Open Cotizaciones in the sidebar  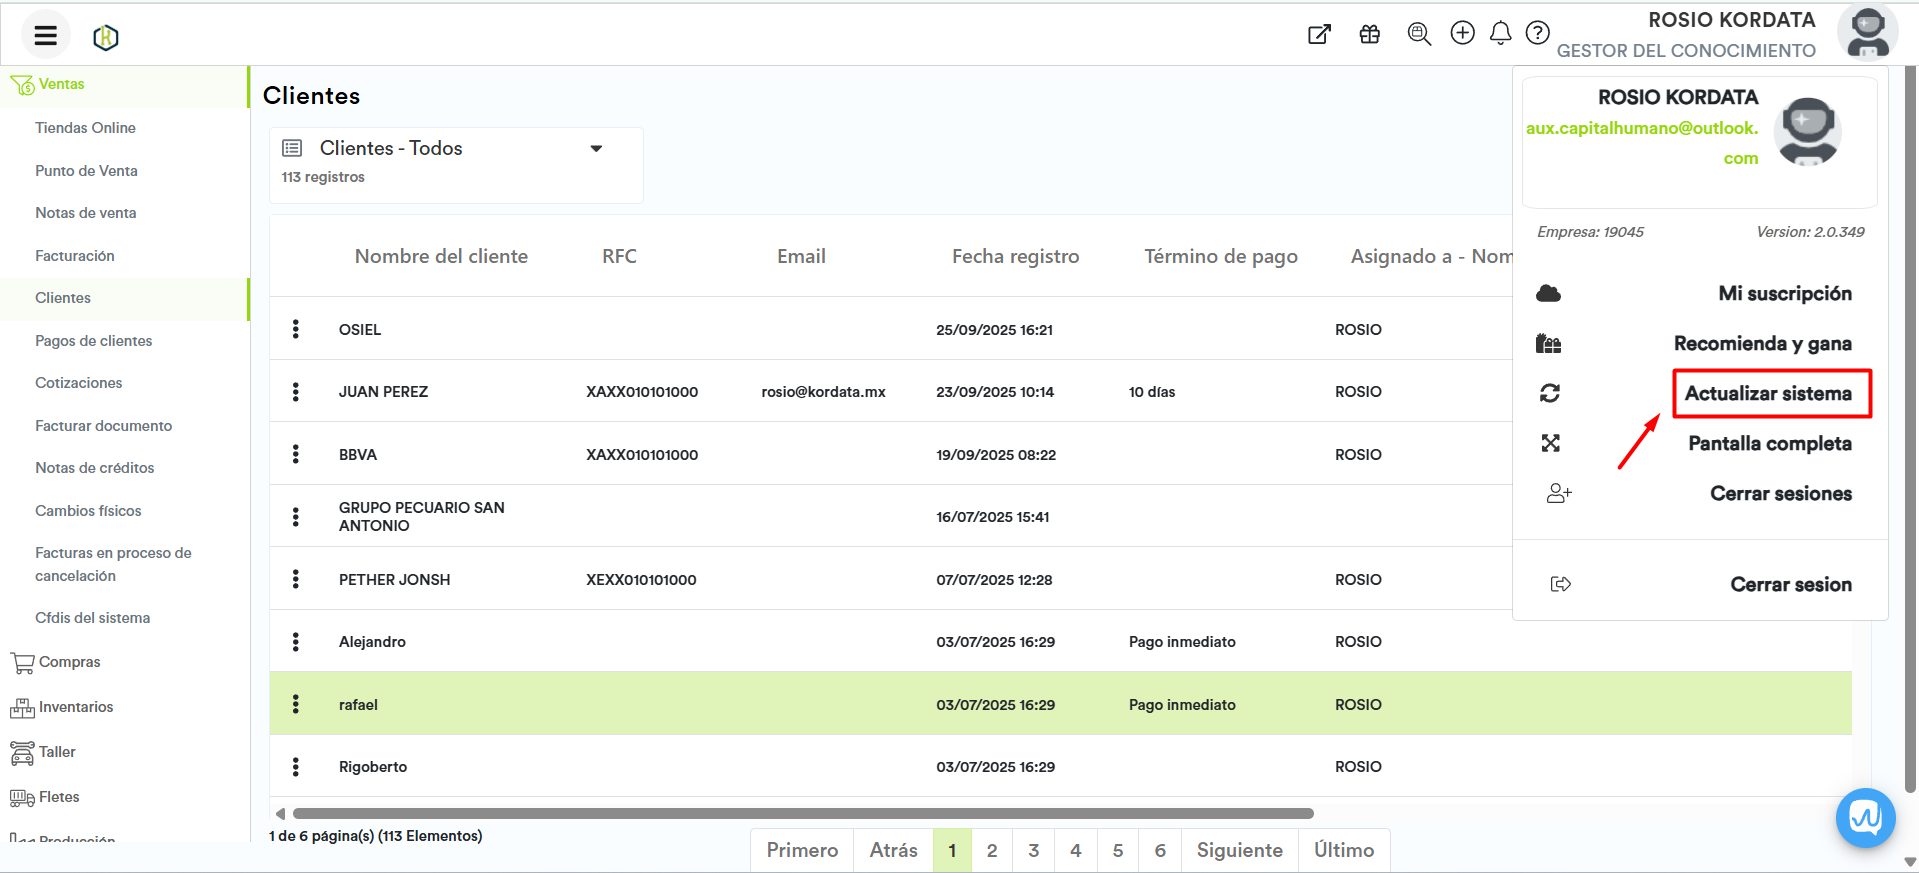(79, 383)
